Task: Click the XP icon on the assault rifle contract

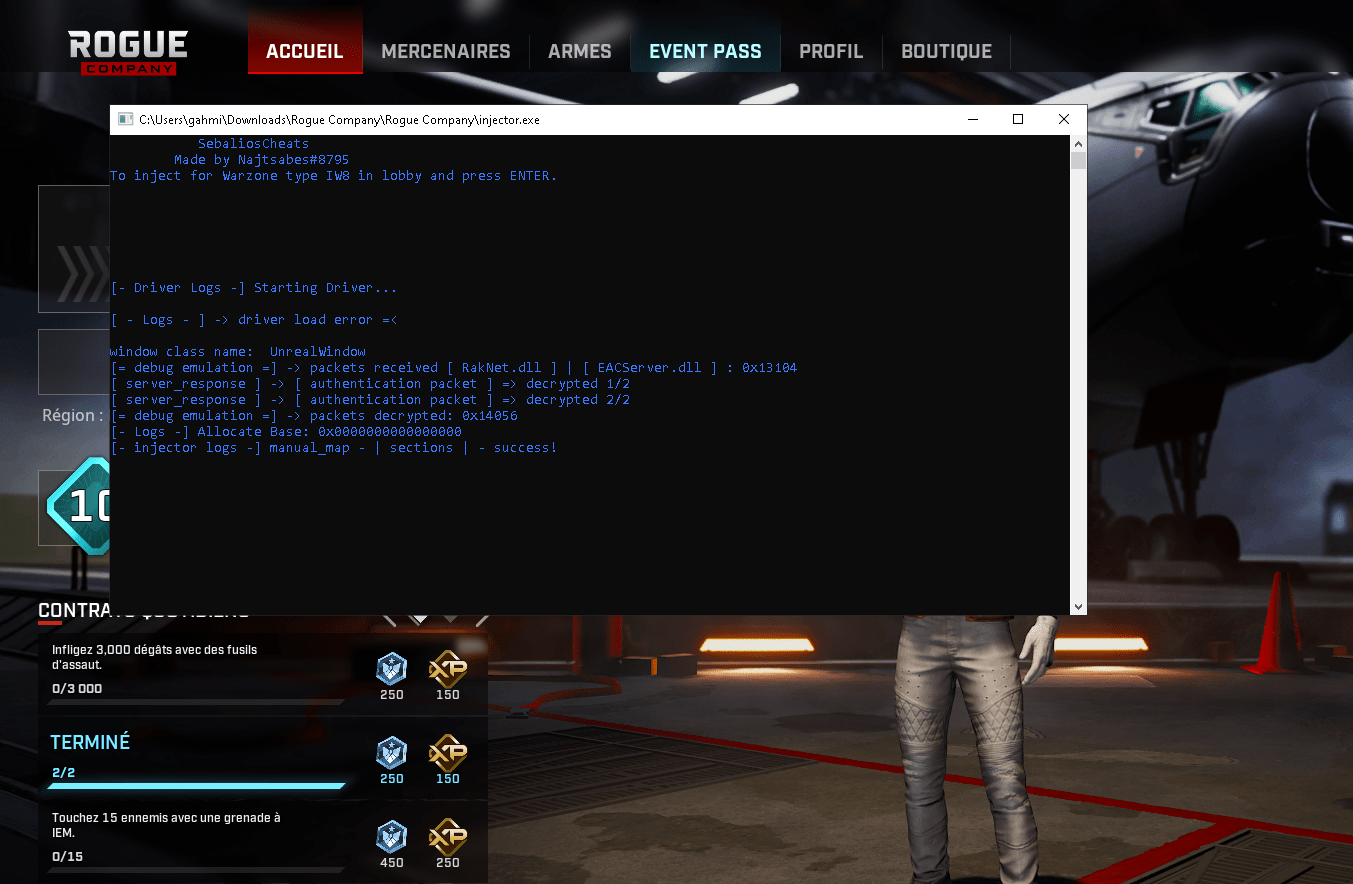Action: pyautogui.click(x=448, y=669)
